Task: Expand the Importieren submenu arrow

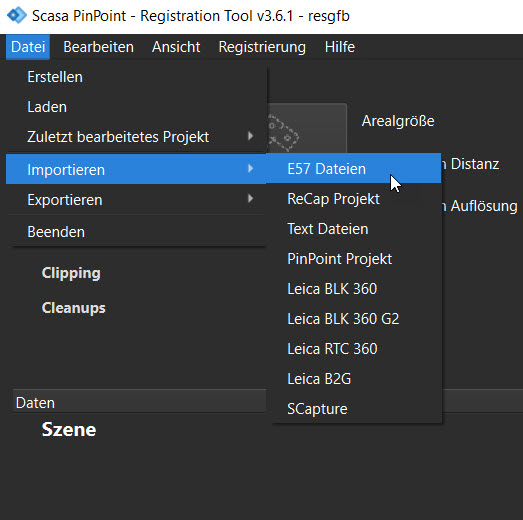Action: click(250, 169)
